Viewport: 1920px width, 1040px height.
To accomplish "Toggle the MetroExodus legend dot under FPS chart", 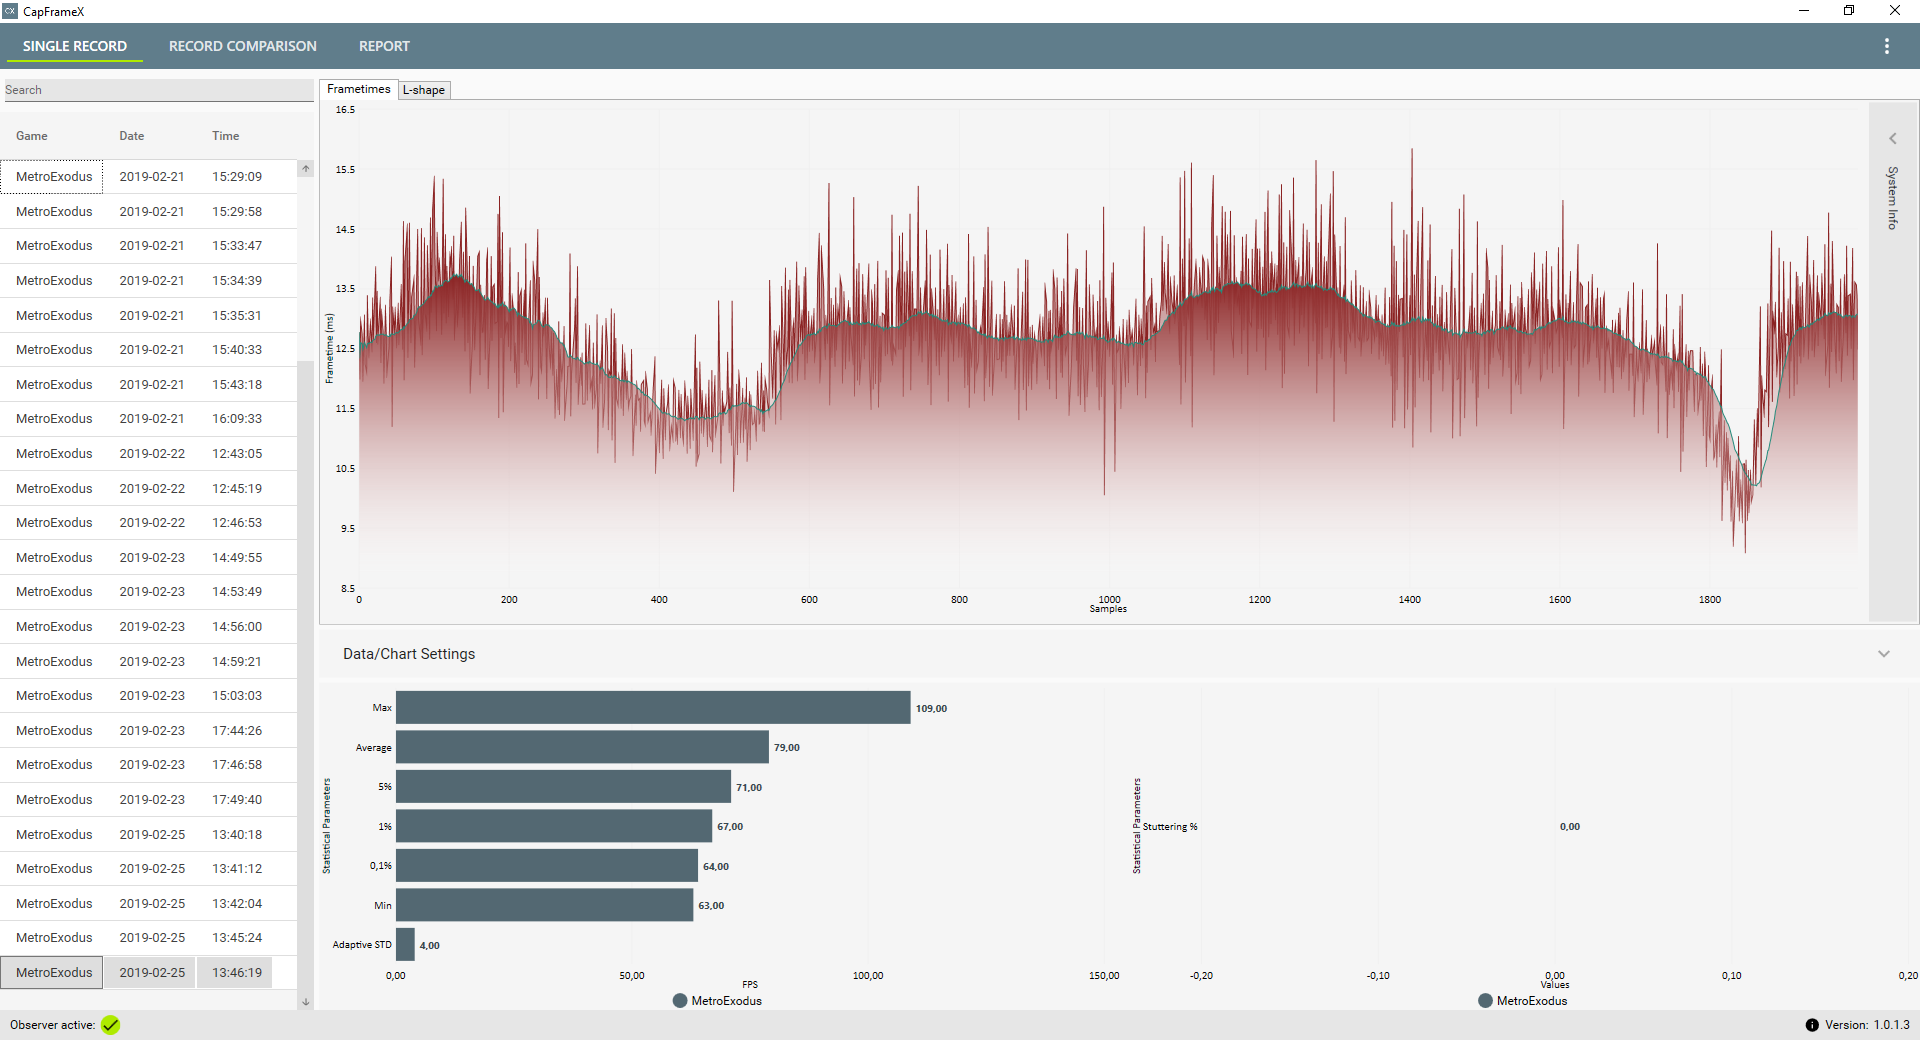I will tap(680, 1001).
